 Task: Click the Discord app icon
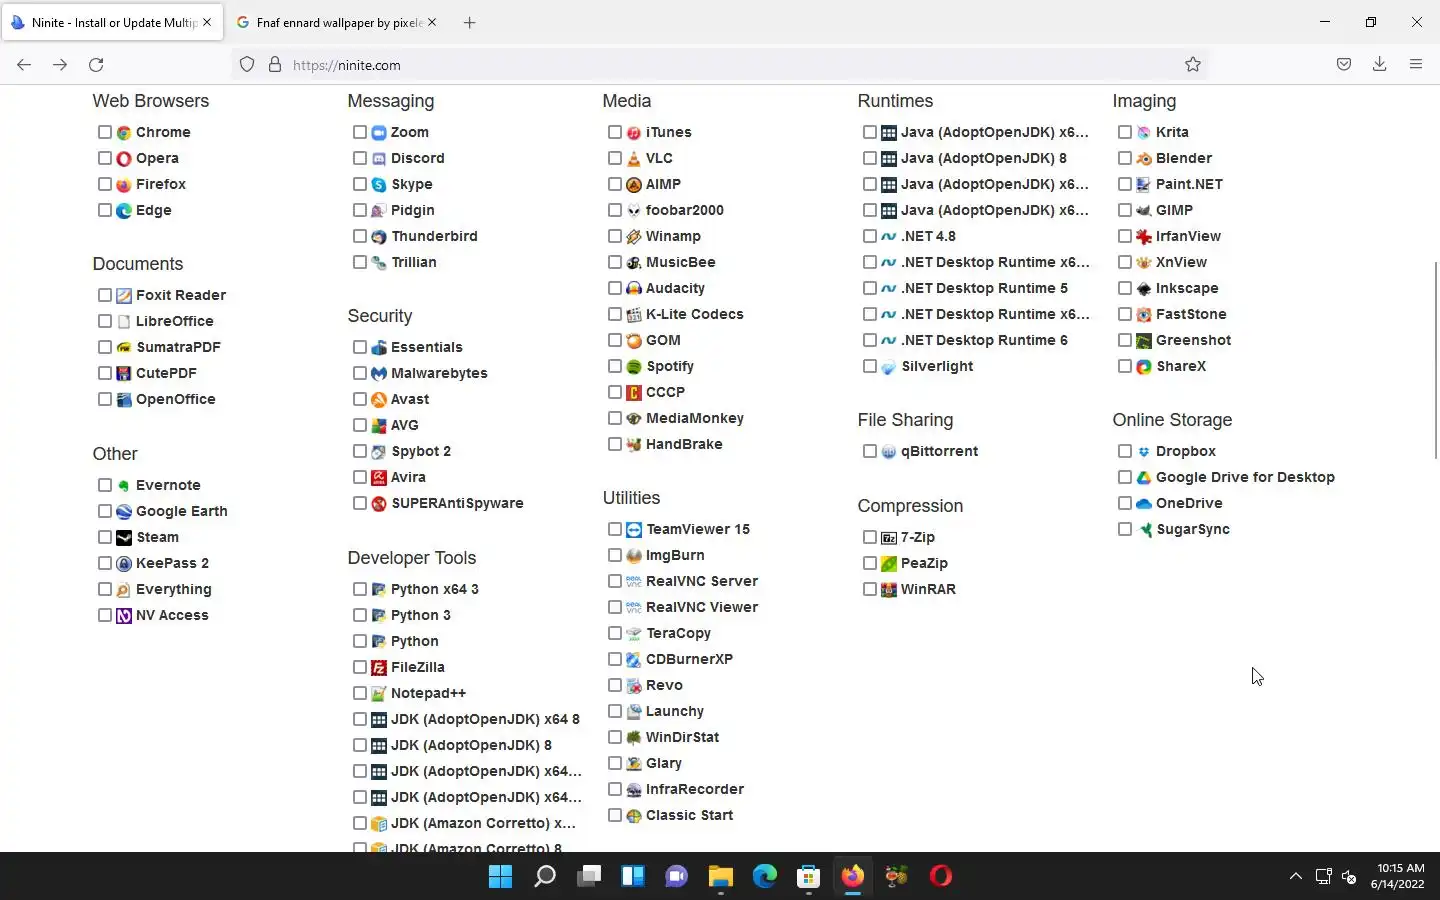[379, 158]
